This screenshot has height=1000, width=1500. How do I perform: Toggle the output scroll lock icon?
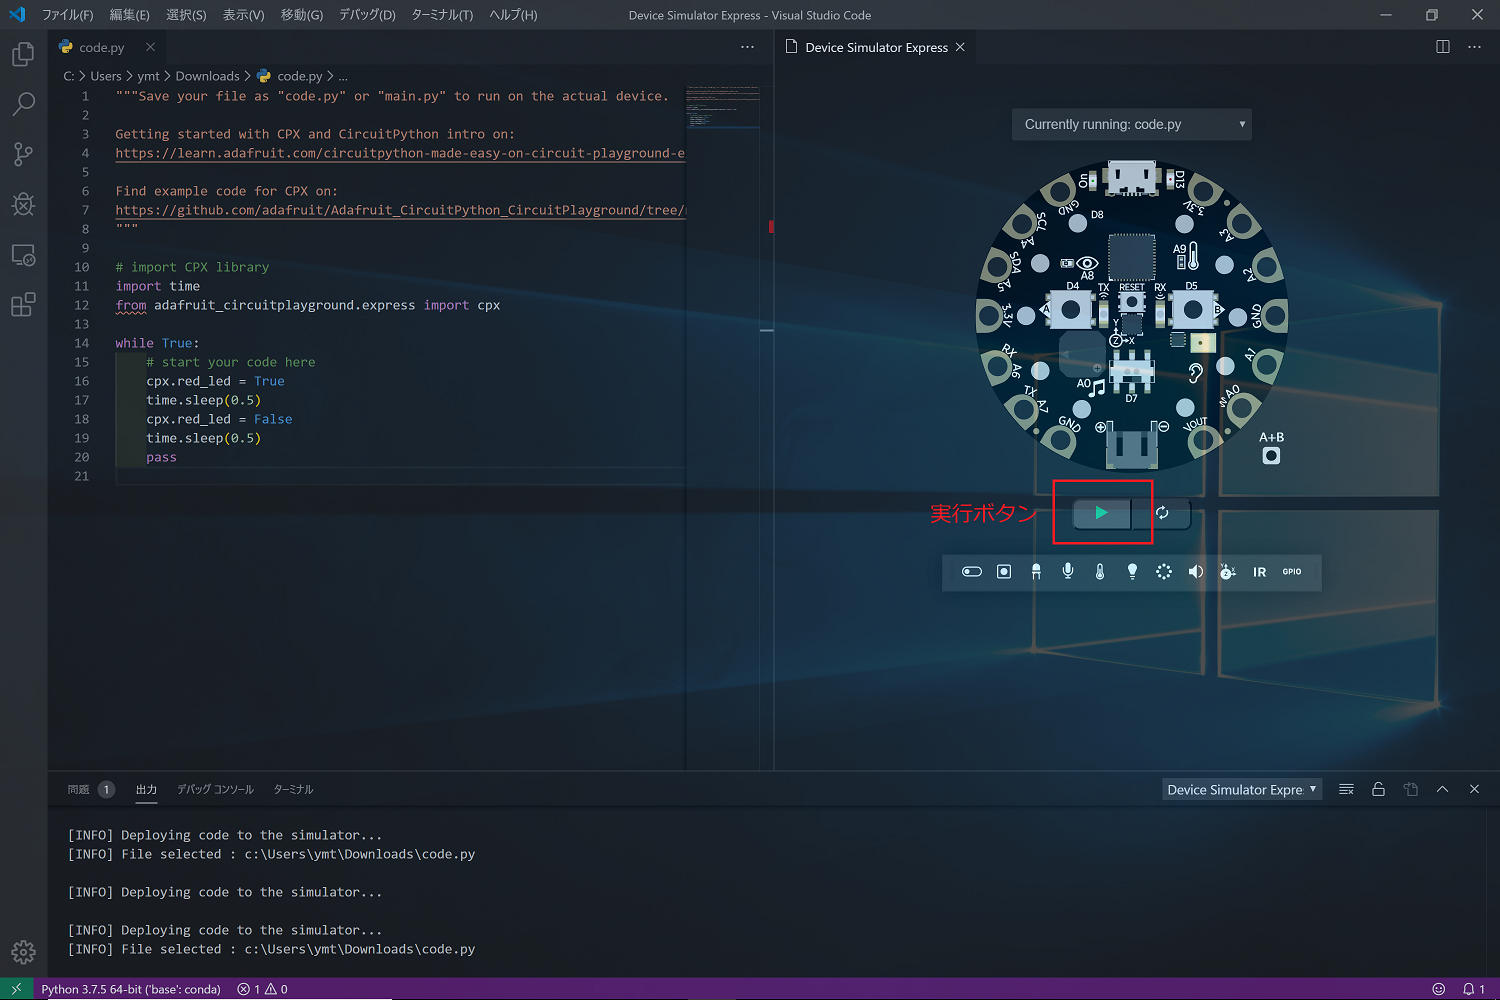(1378, 789)
